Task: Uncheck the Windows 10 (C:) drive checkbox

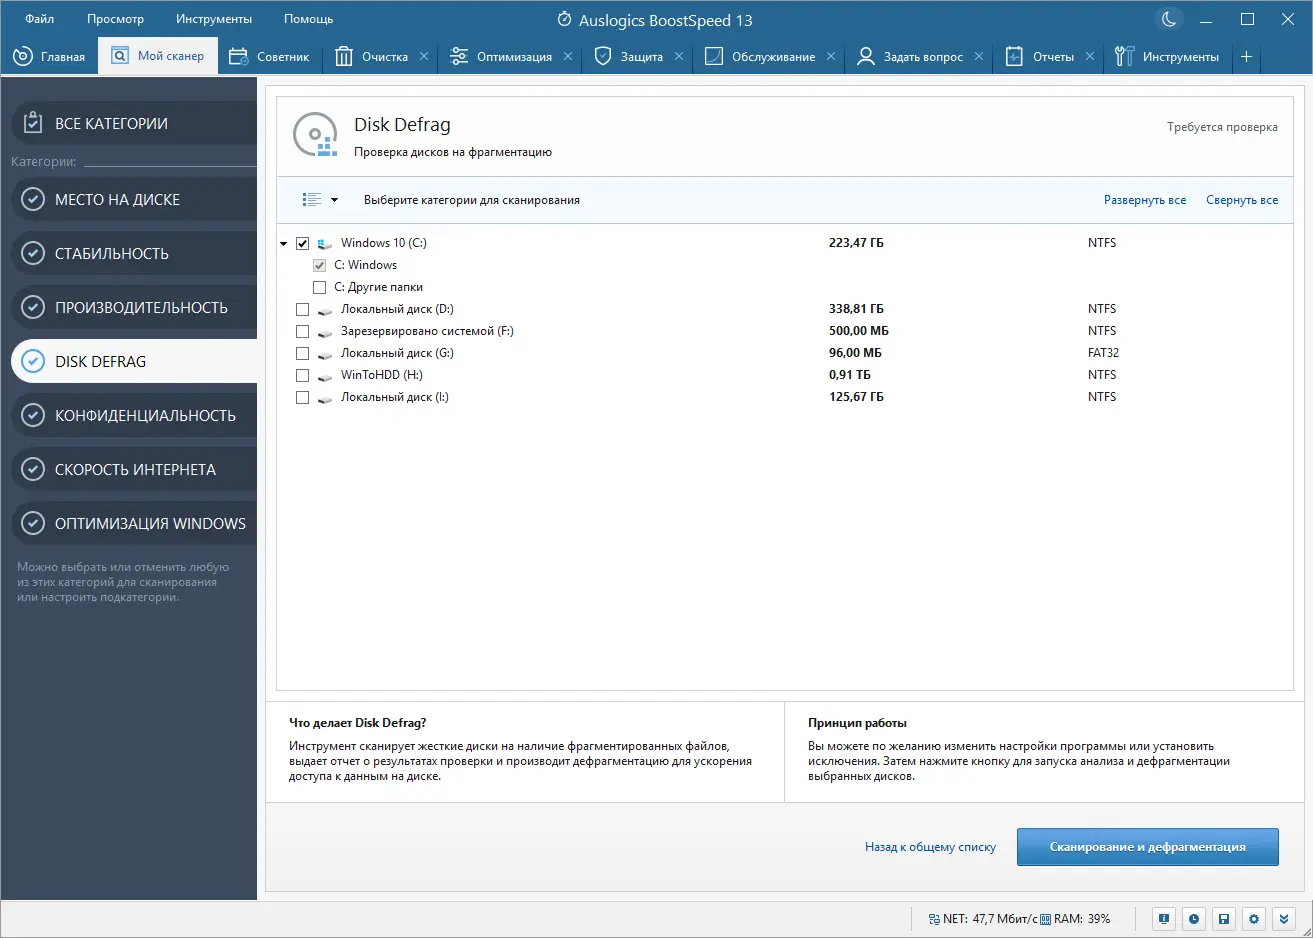Action: coord(303,243)
